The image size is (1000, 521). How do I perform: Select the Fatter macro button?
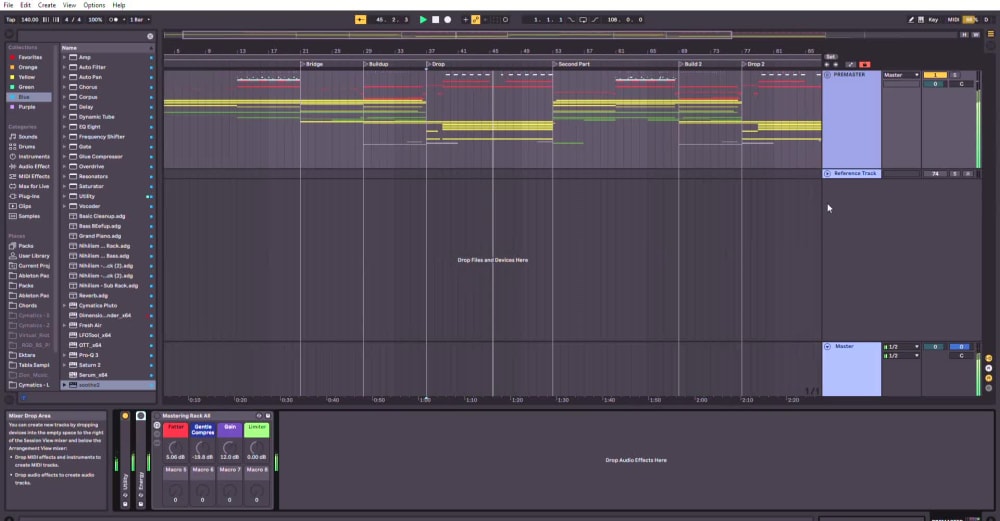[175, 430]
